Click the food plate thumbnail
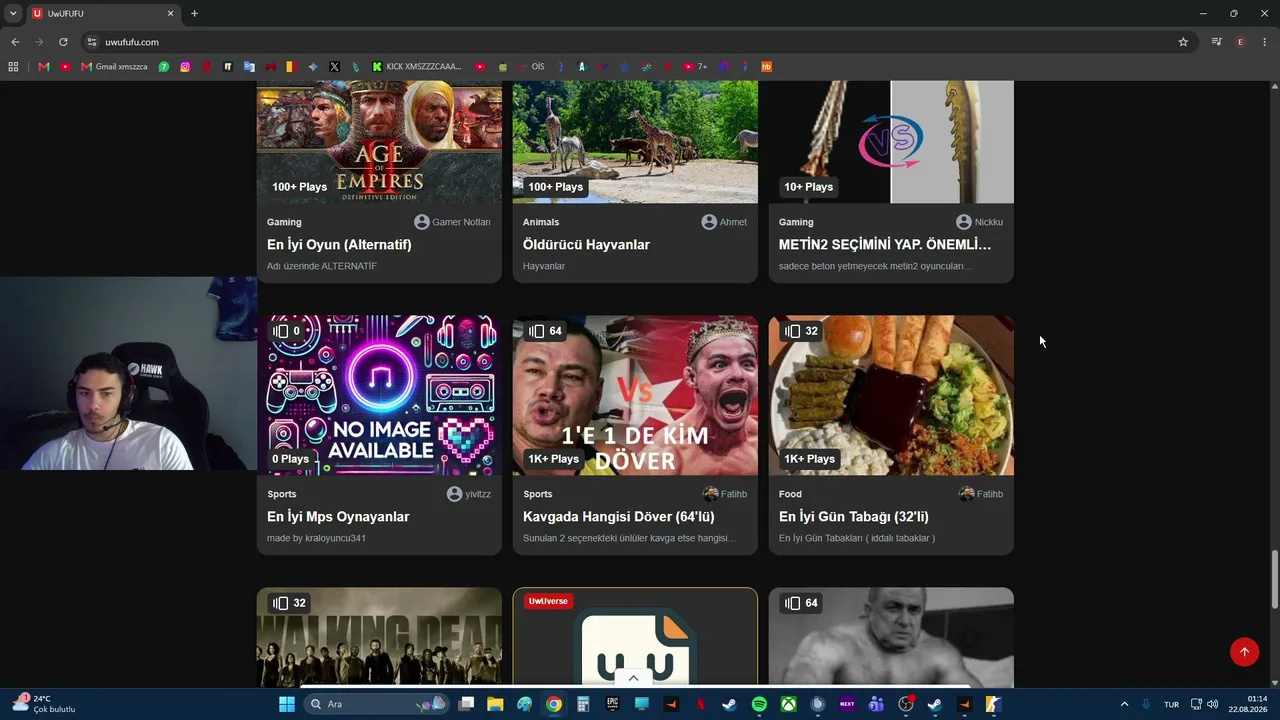The width and height of the screenshot is (1280, 720). [891, 395]
